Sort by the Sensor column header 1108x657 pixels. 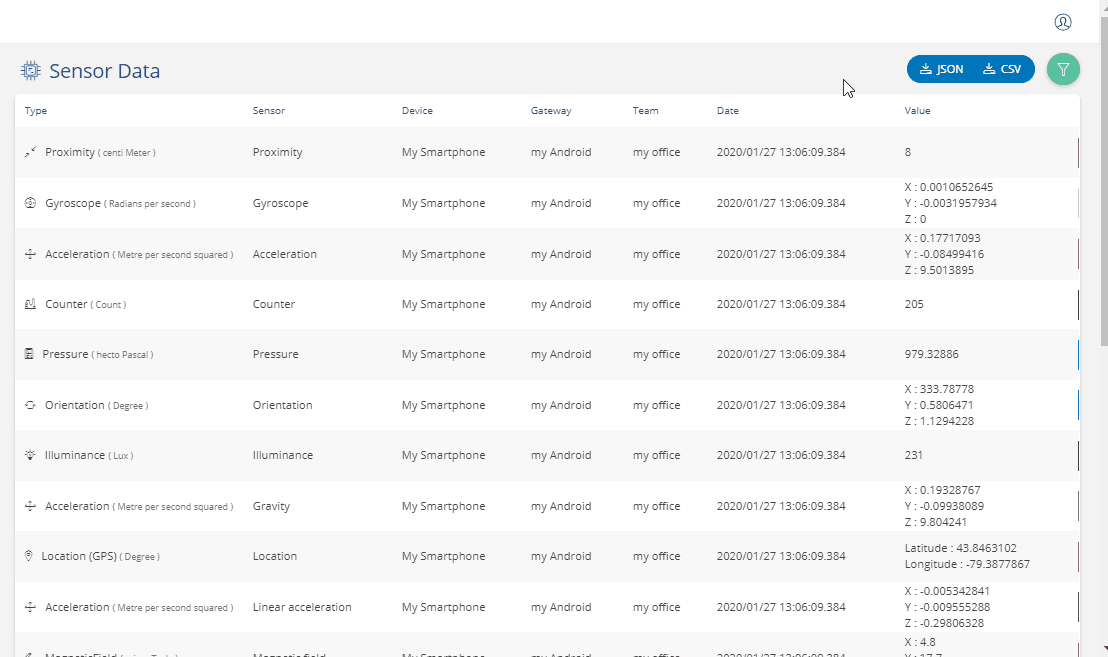[x=269, y=110]
